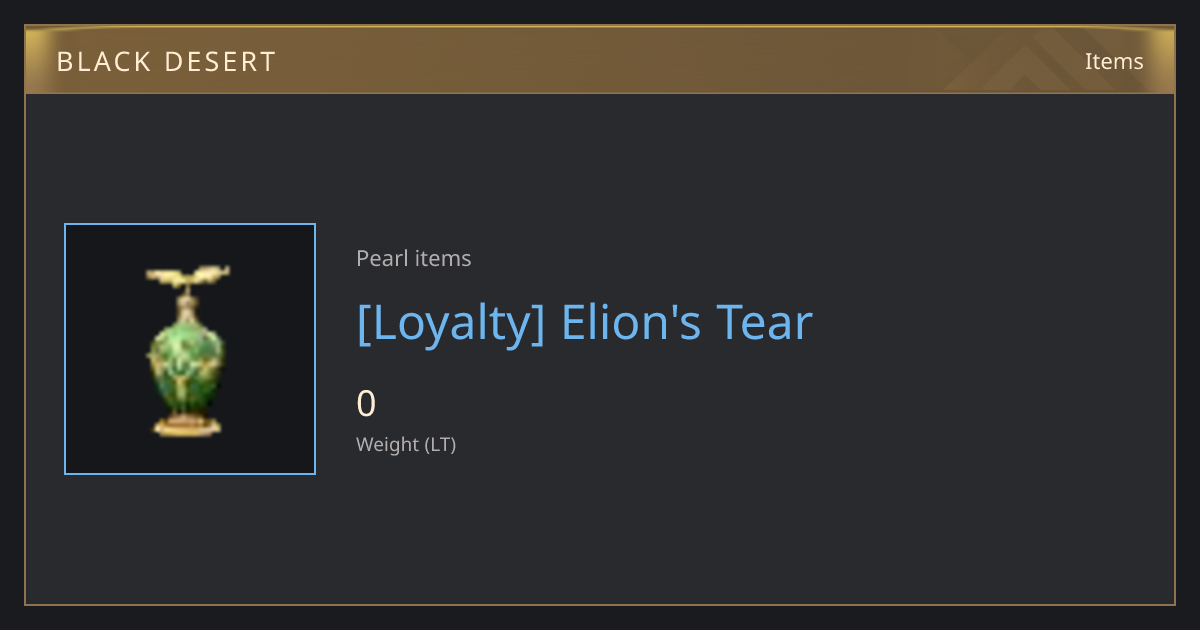This screenshot has width=1200, height=630.
Task: Click the golden winged stopper on the bottle
Action: (x=188, y=275)
